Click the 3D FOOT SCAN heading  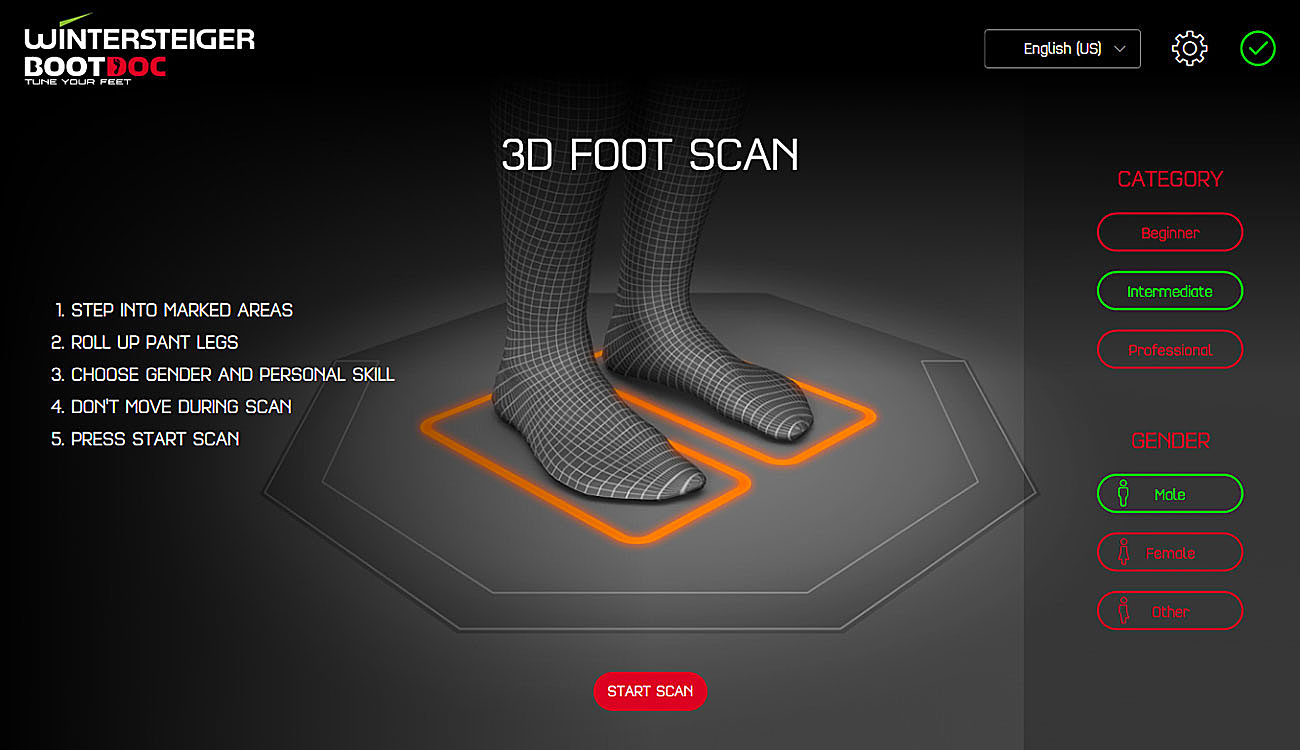tap(650, 155)
